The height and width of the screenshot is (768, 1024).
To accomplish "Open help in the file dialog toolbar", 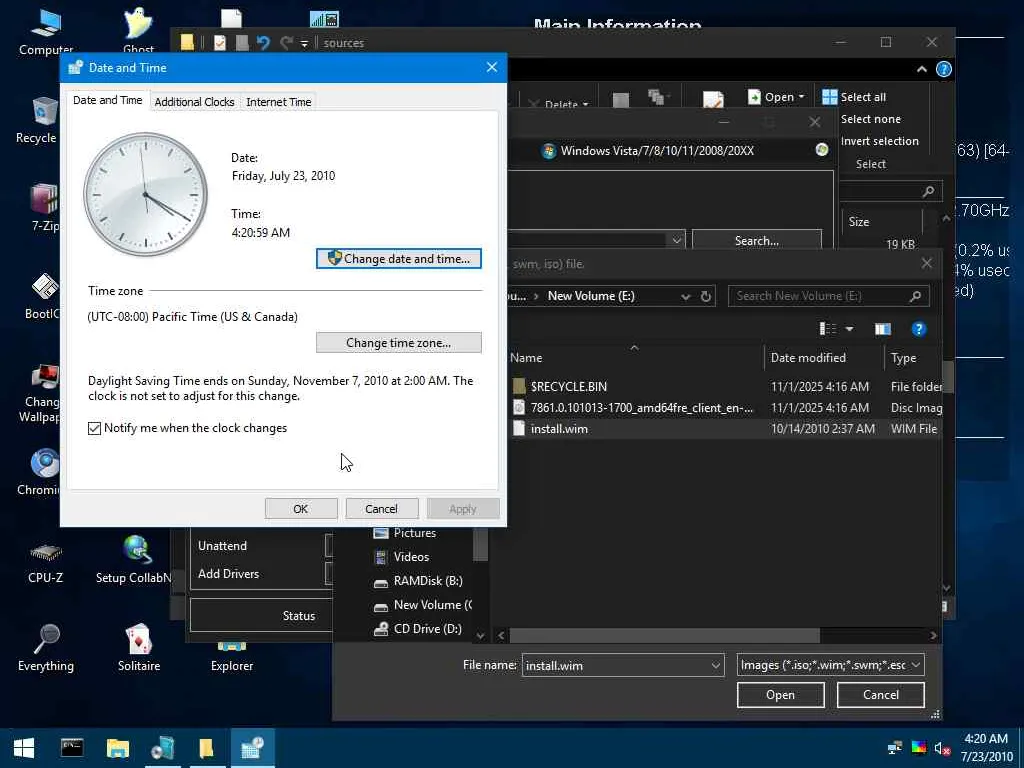I will [x=919, y=329].
